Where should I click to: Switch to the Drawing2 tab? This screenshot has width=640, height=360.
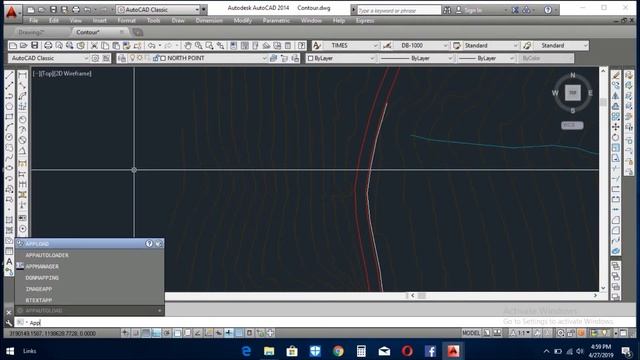(31, 32)
